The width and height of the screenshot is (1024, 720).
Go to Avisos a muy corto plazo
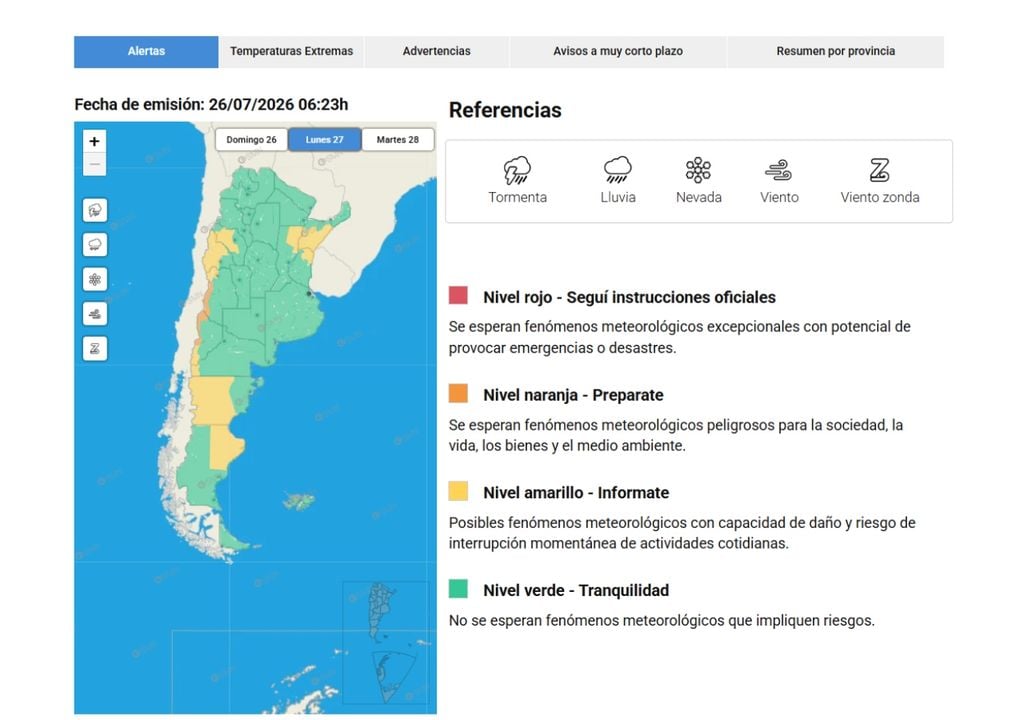coord(618,52)
